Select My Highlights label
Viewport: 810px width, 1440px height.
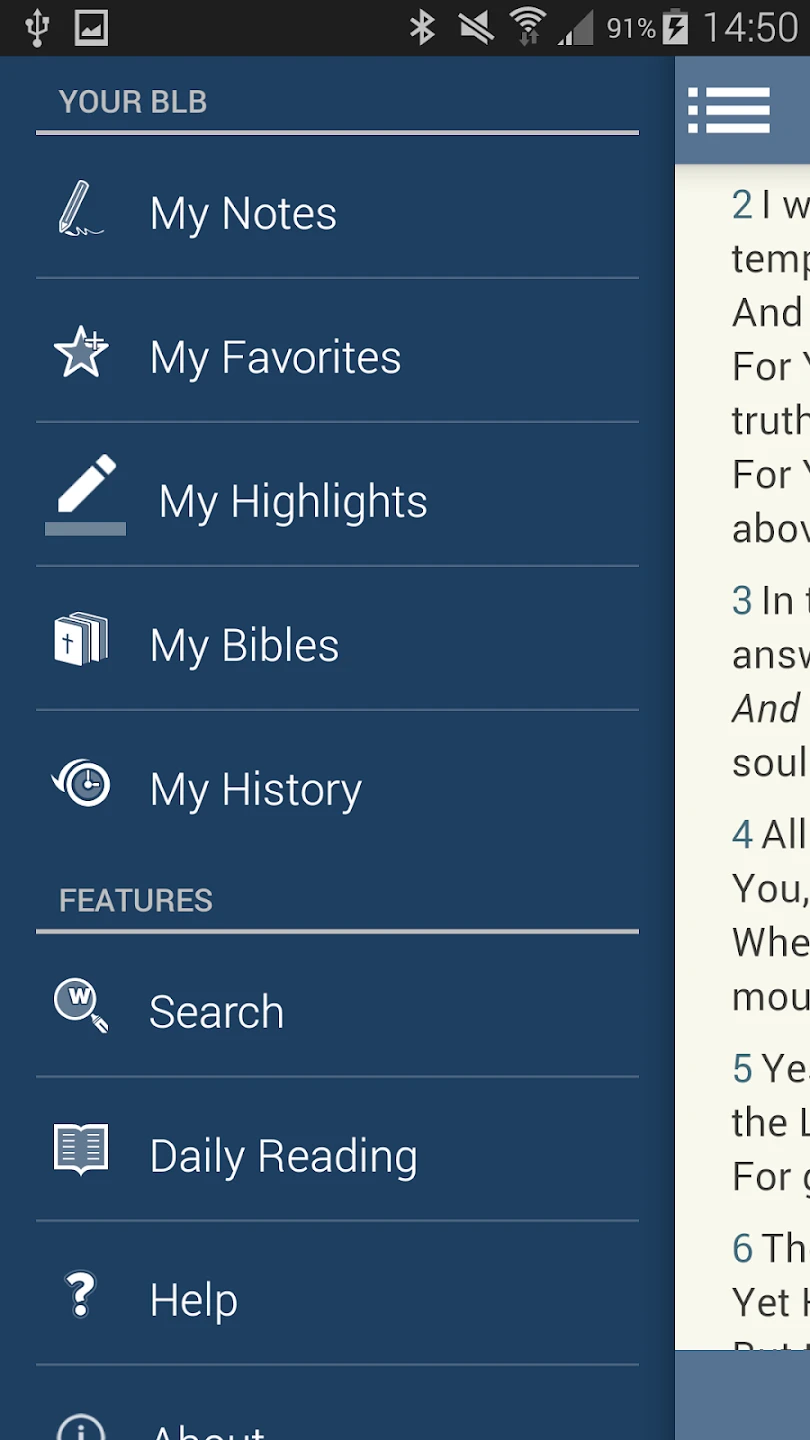pyautogui.click(x=293, y=502)
